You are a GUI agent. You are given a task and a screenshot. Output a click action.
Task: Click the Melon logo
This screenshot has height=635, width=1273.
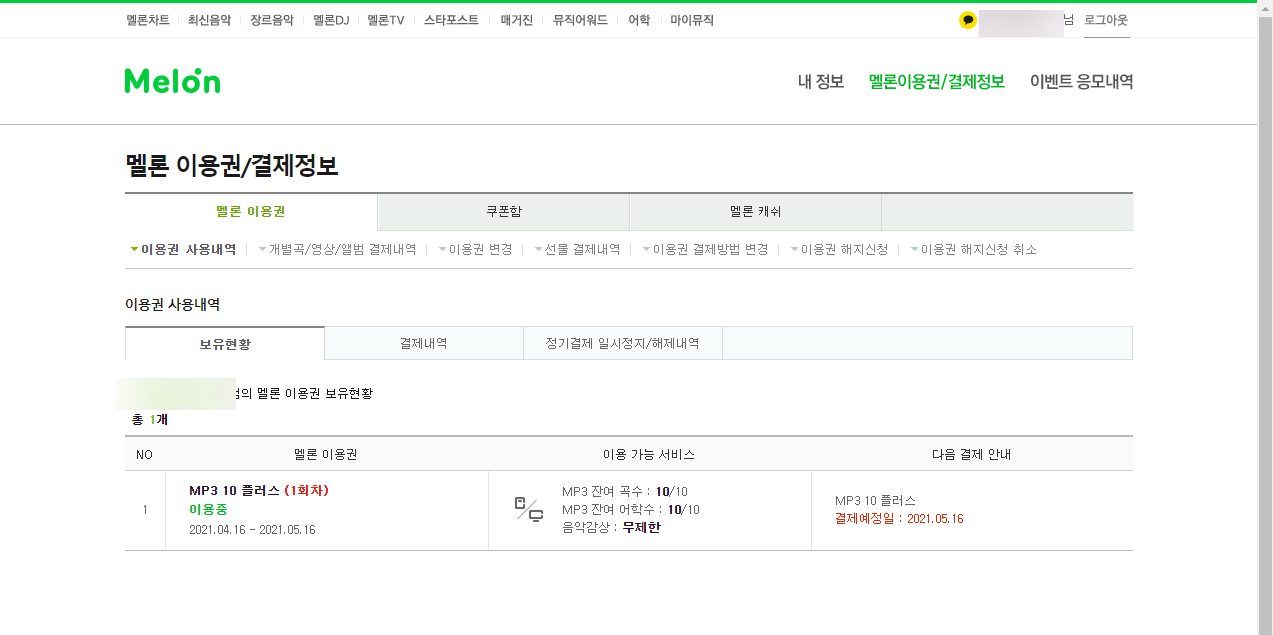pyautogui.click(x=172, y=81)
